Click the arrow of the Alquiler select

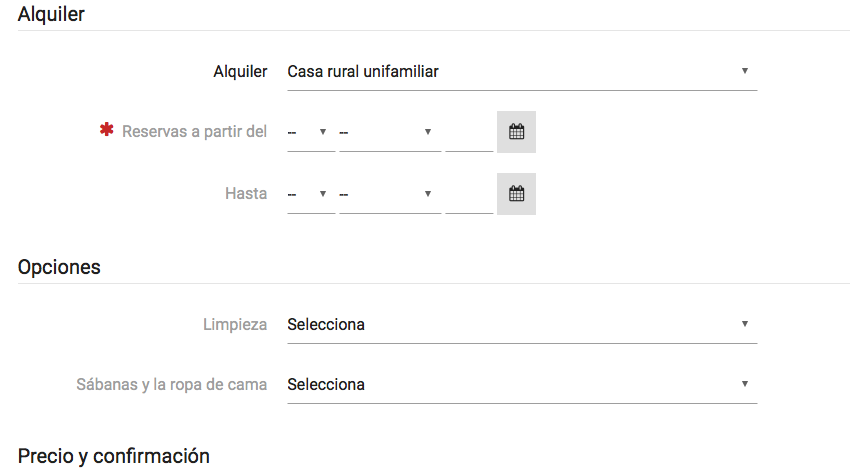(745, 71)
